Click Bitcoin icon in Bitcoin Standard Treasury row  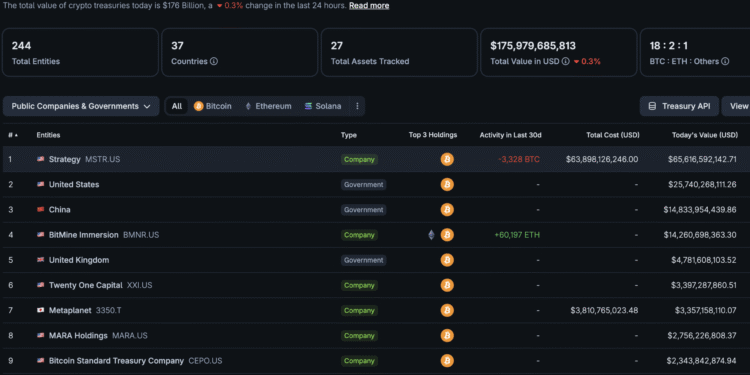(447, 361)
